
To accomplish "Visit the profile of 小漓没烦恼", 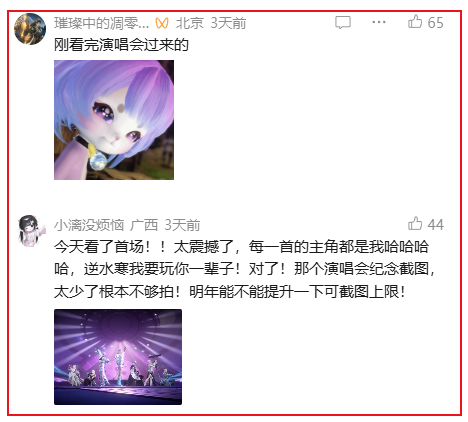I will coord(89,225).
